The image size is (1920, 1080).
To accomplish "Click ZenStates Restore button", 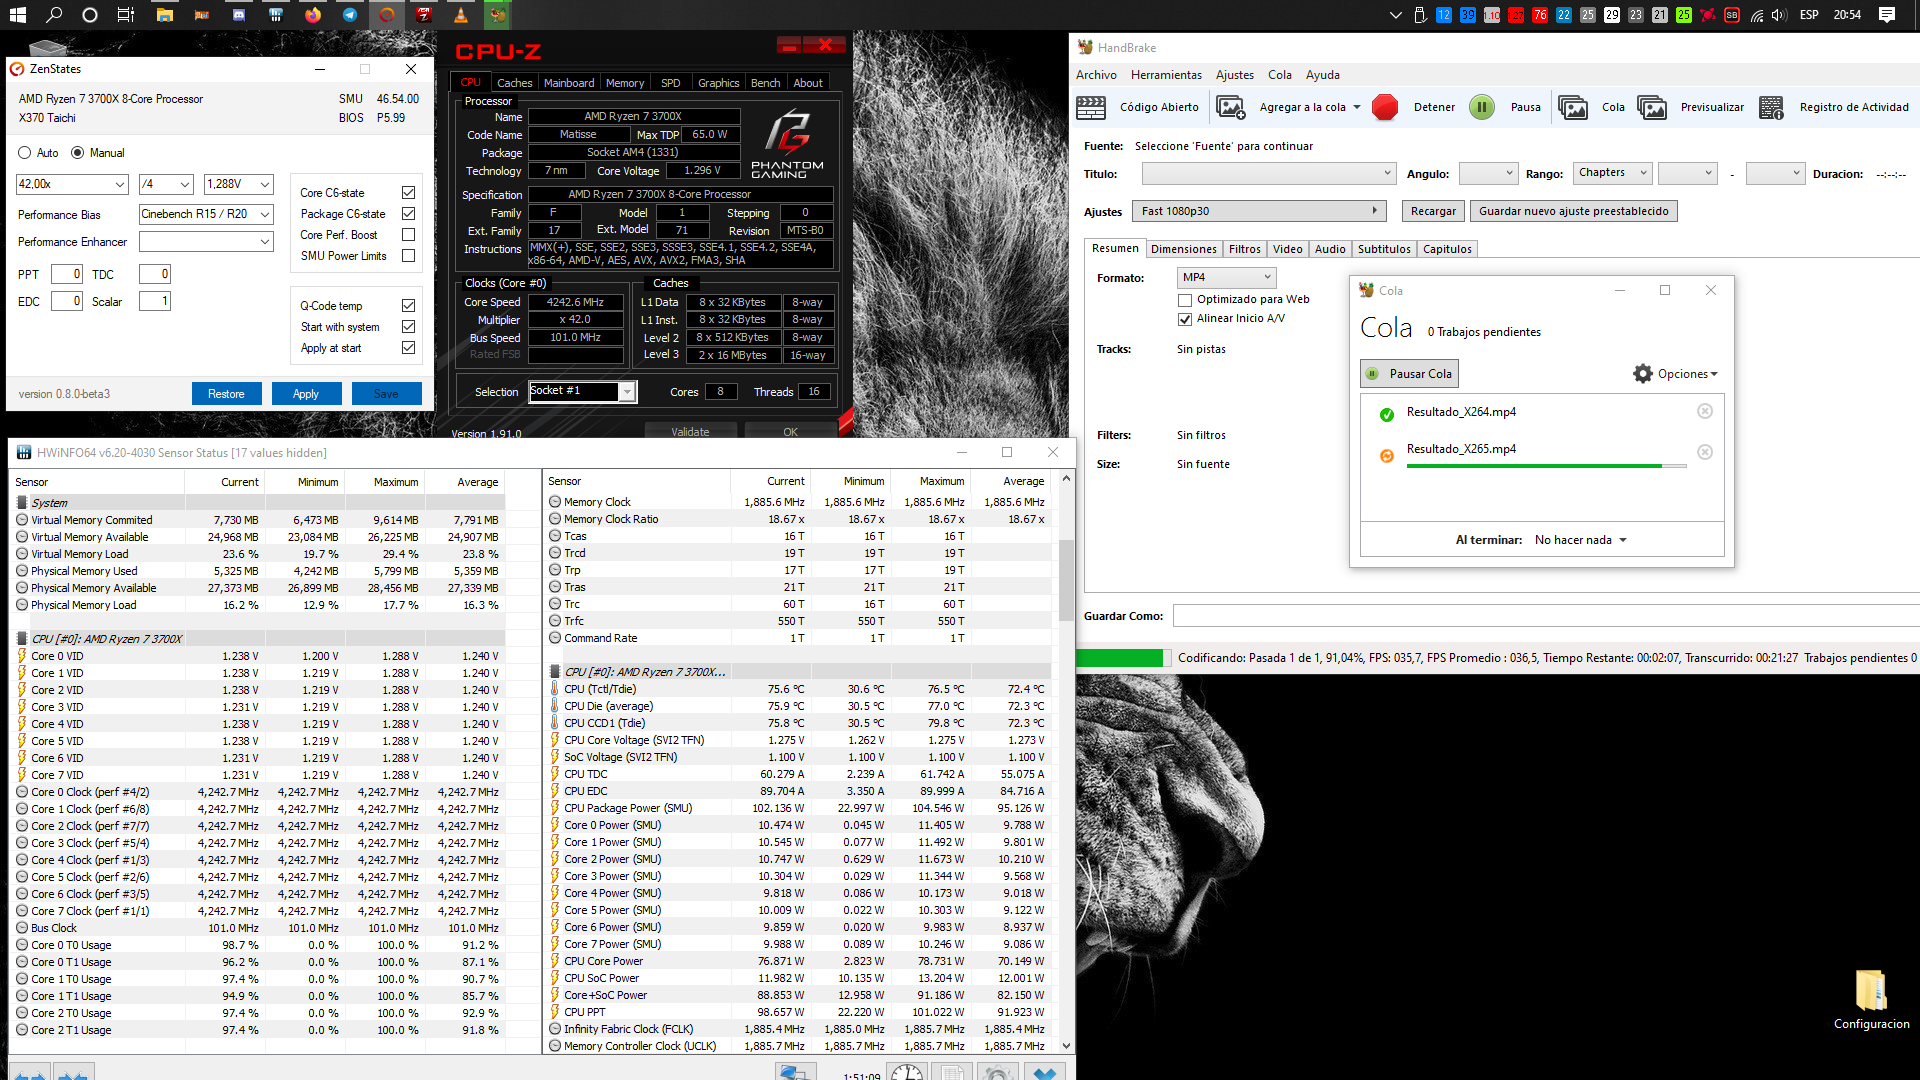I will [x=226, y=394].
